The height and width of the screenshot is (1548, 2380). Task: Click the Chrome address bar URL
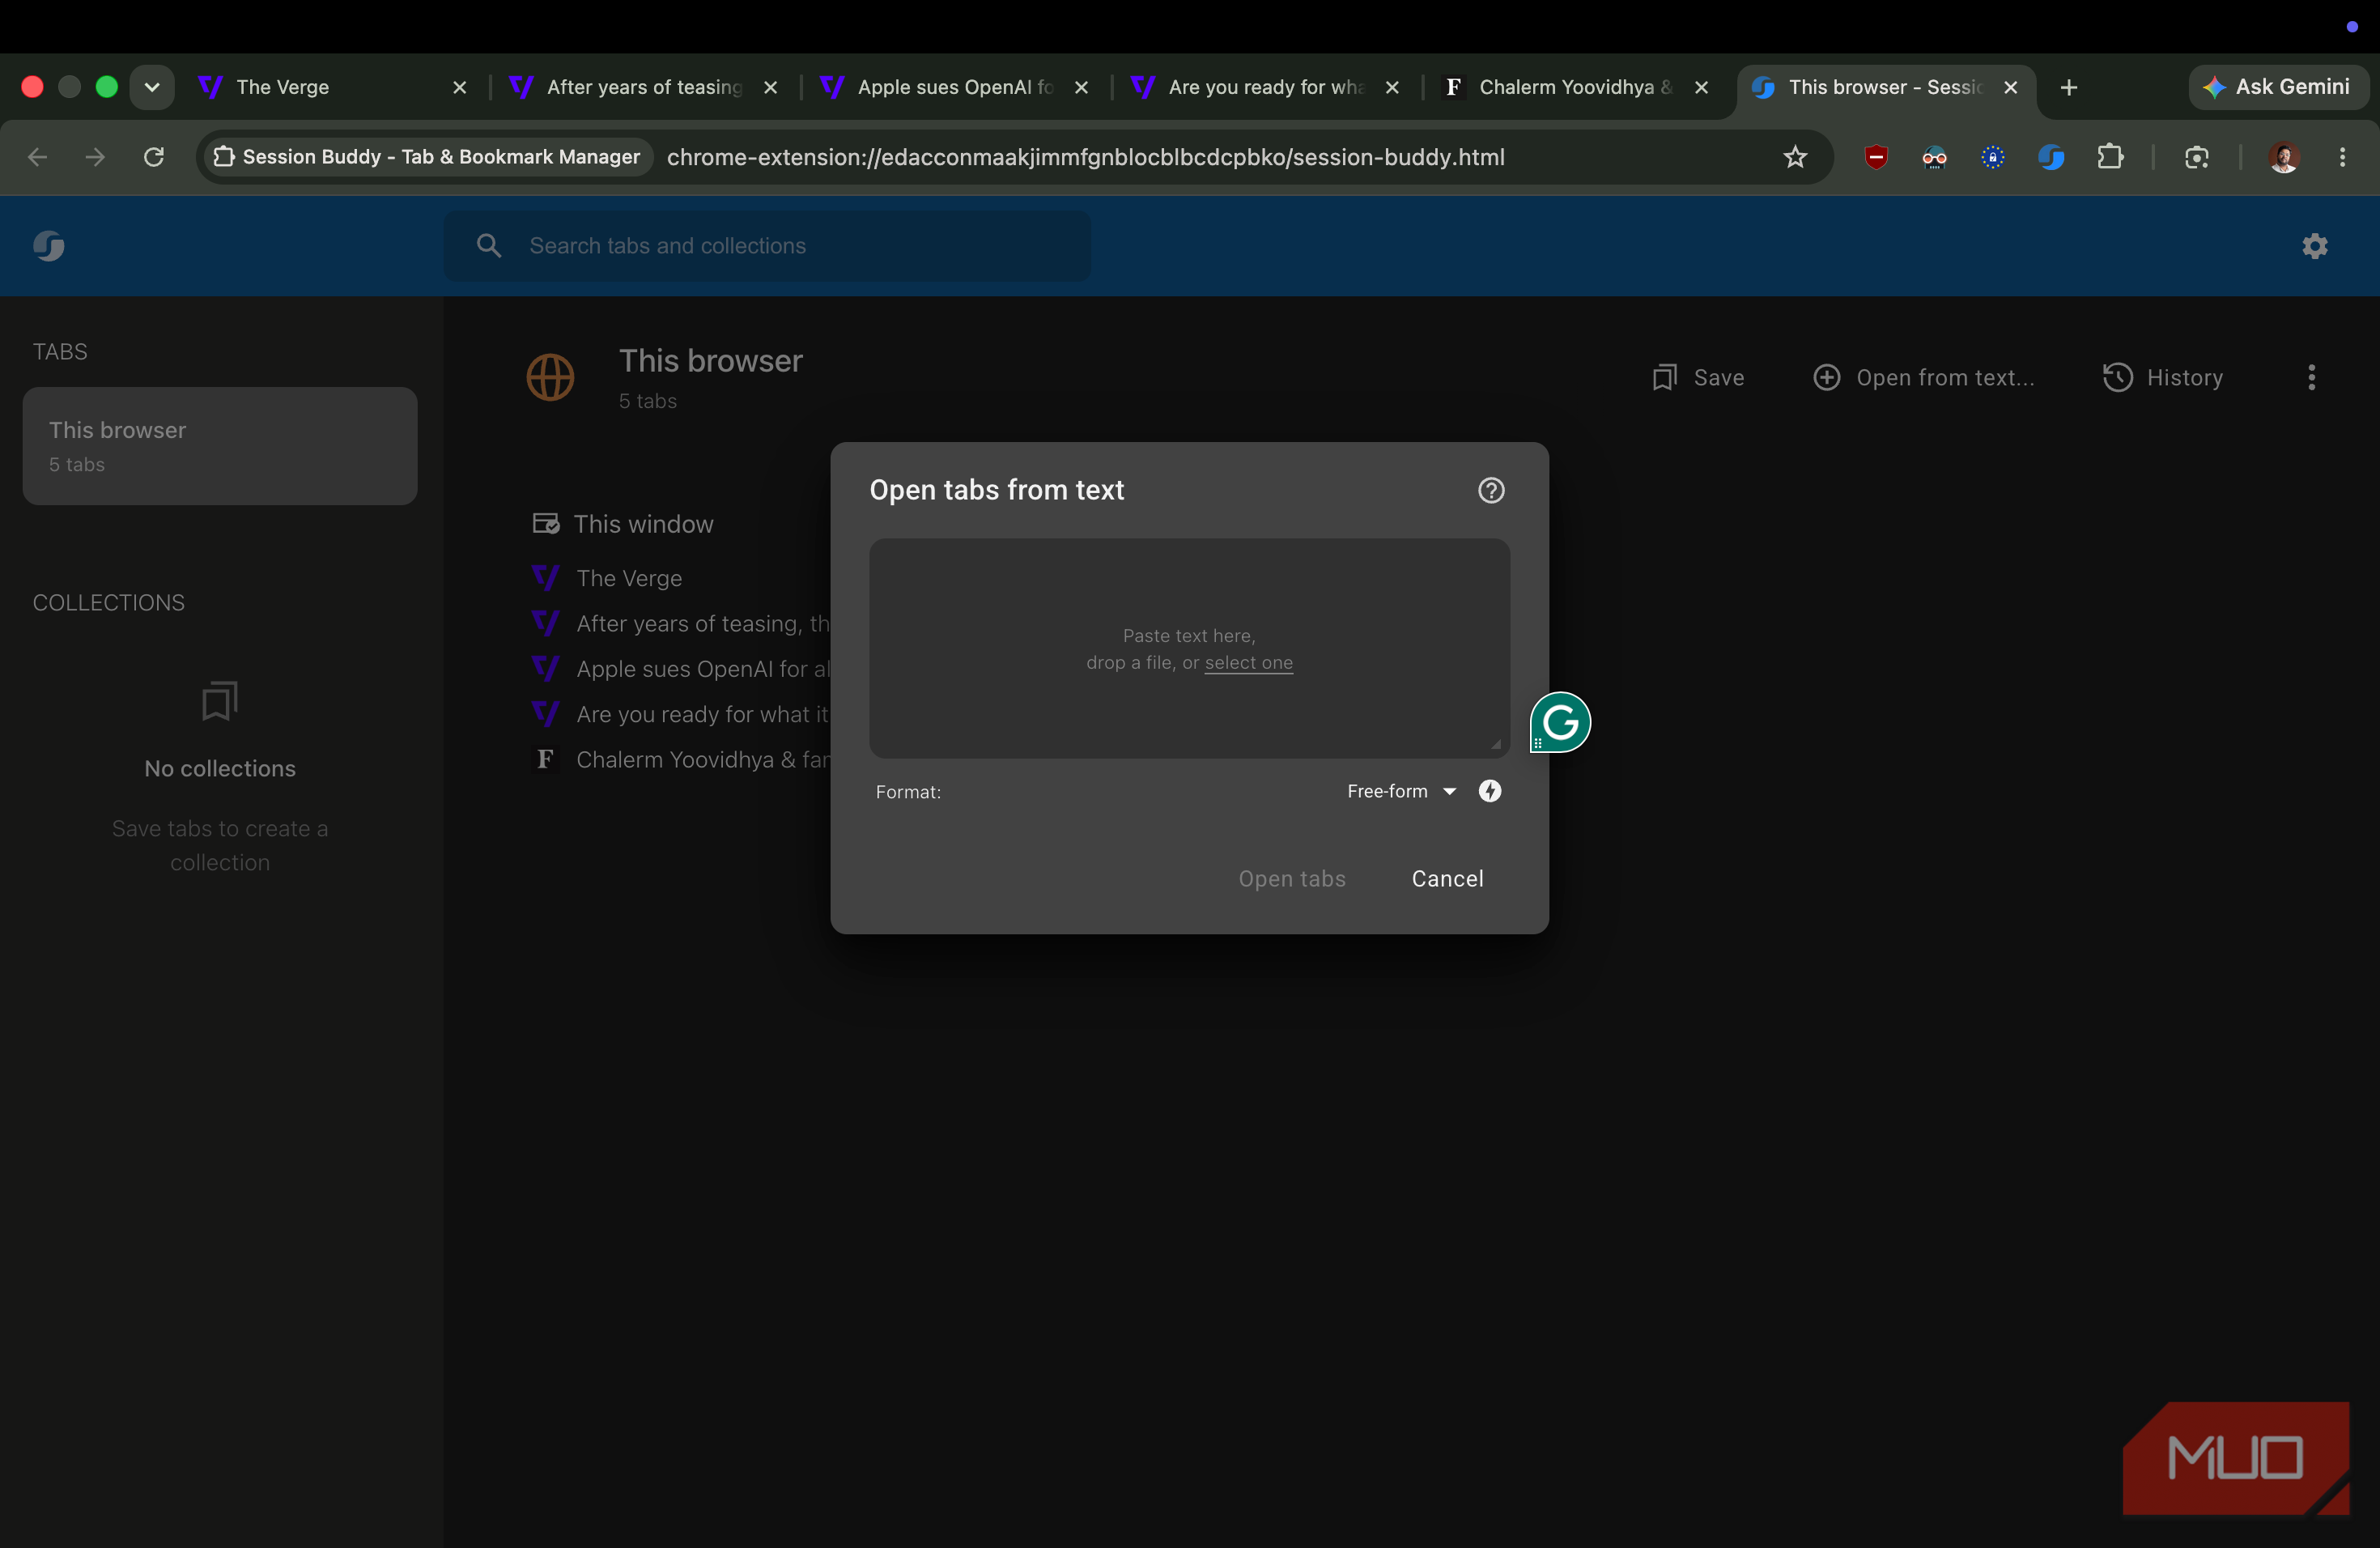(1086, 157)
